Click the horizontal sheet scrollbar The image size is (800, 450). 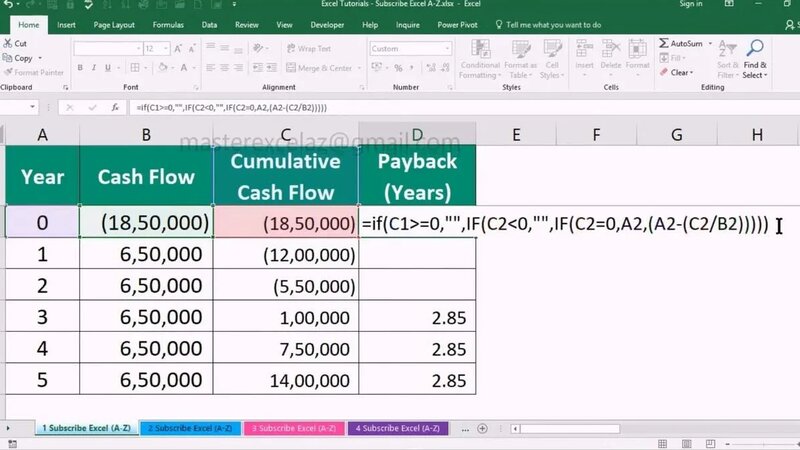point(569,429)
